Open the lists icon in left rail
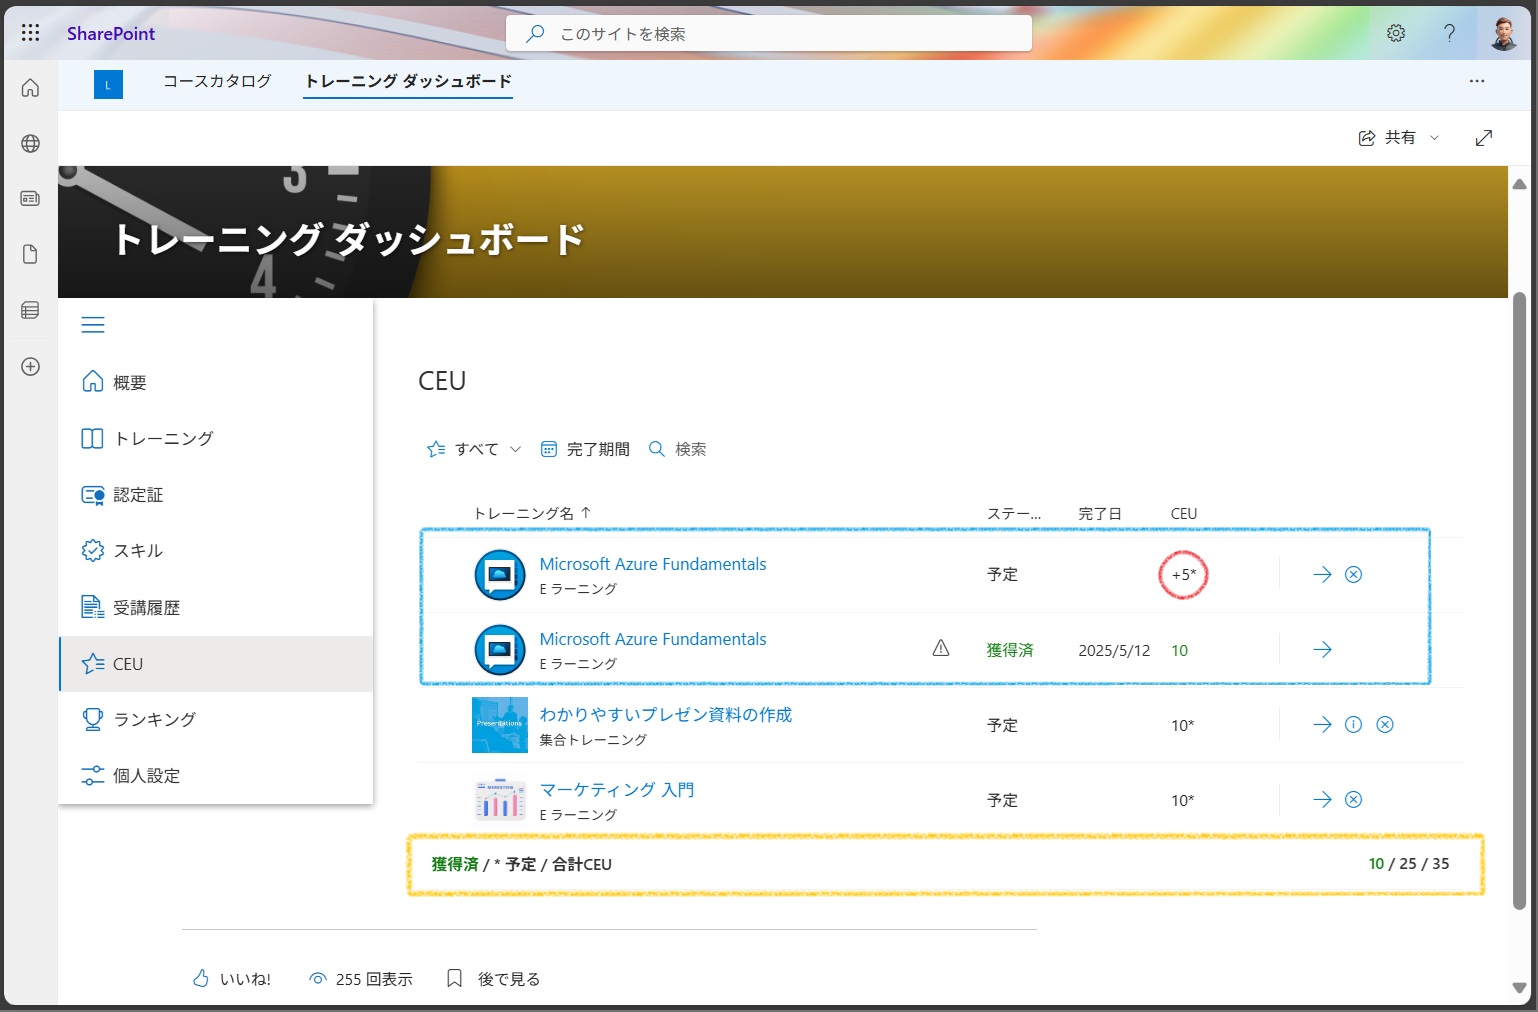This screenshot has height=1012, width=1538. (30, 310)
